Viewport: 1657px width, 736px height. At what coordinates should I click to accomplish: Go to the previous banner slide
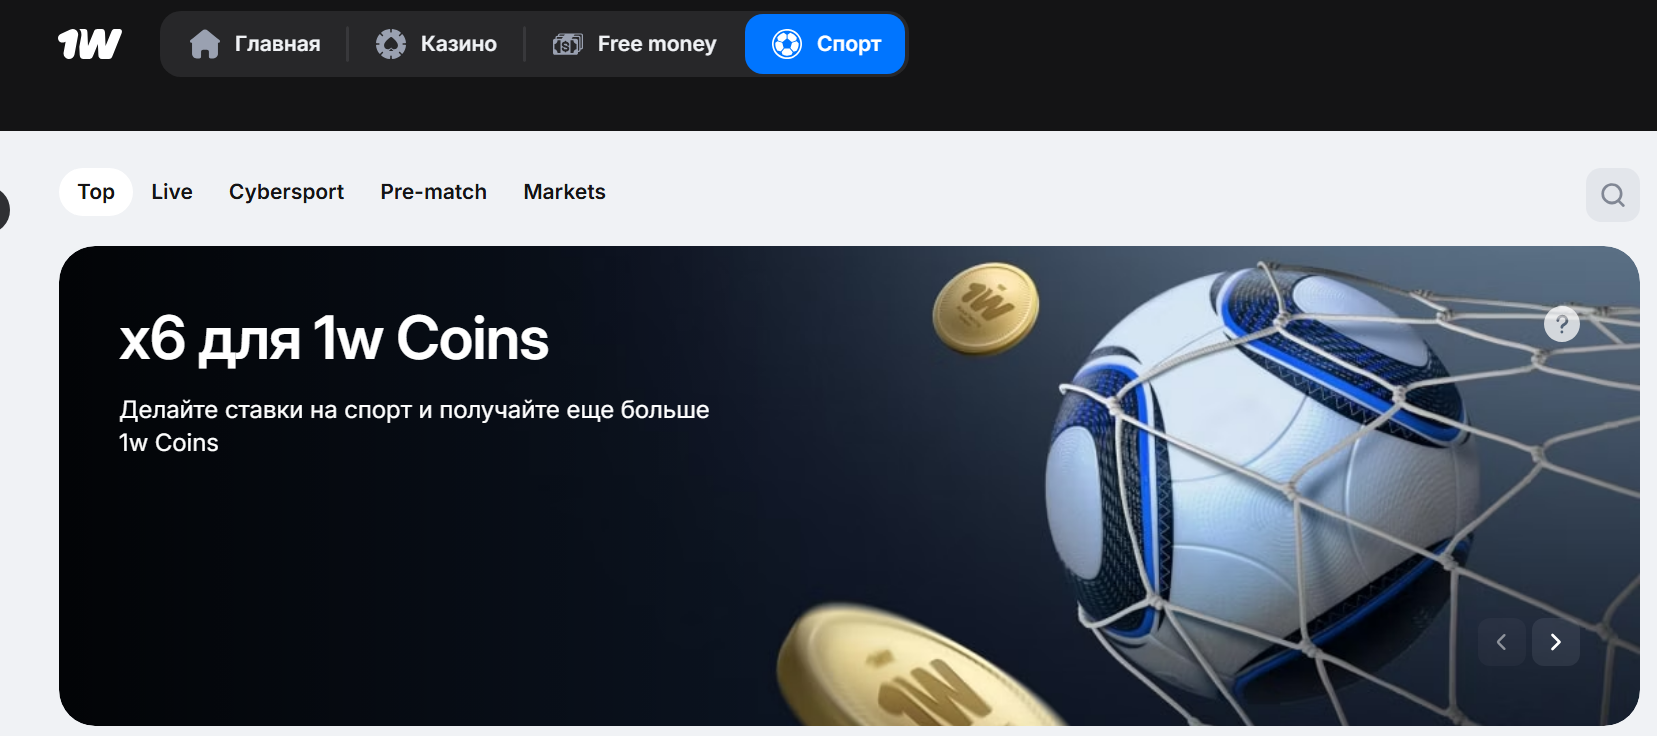(x=1502, y=642)
